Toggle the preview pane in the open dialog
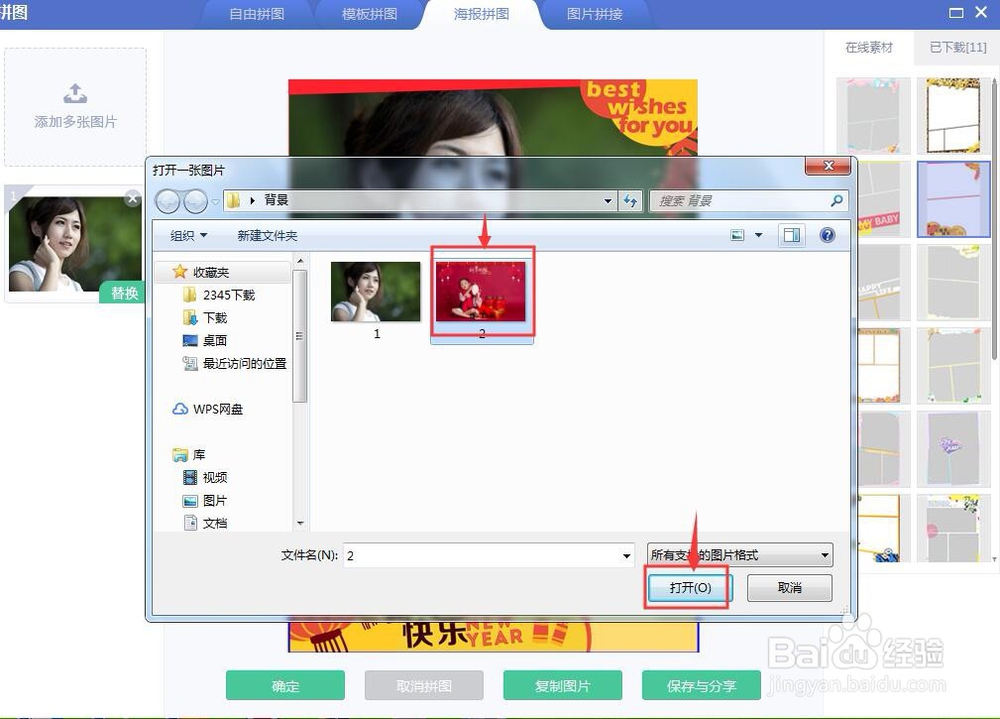 click(791, 235)
